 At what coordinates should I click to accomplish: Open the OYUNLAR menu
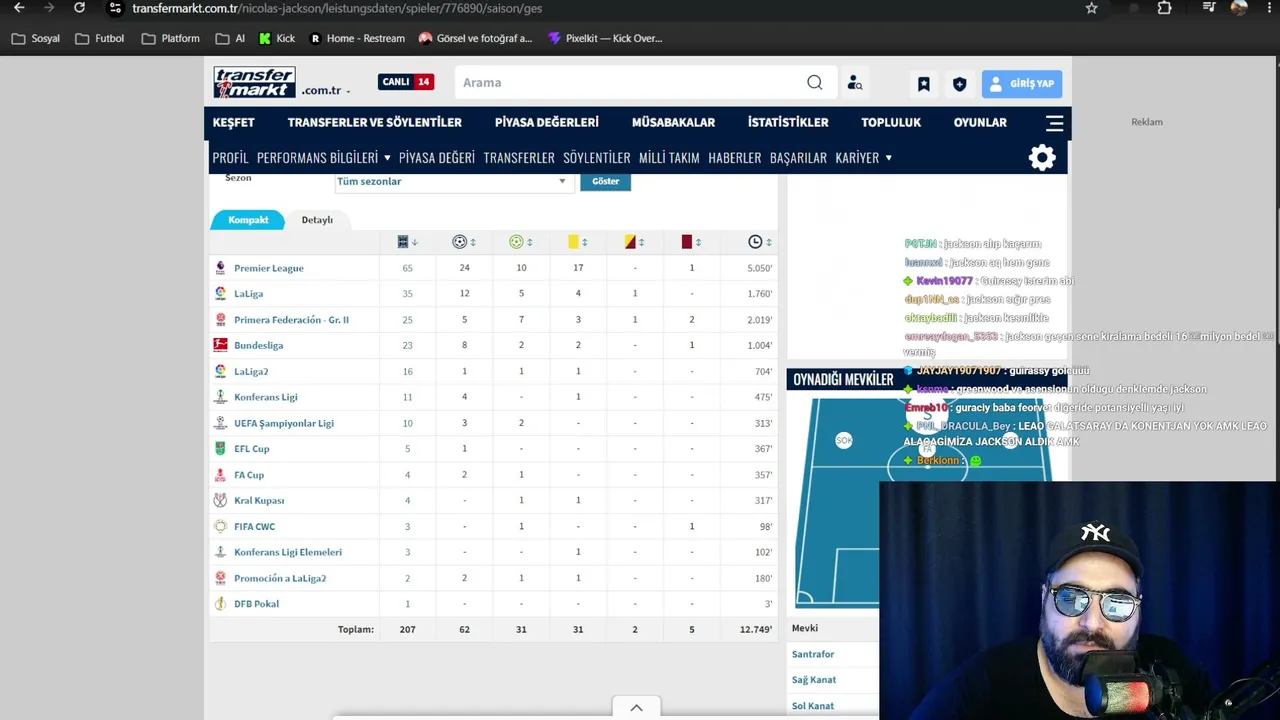click(x=980, y=123)
